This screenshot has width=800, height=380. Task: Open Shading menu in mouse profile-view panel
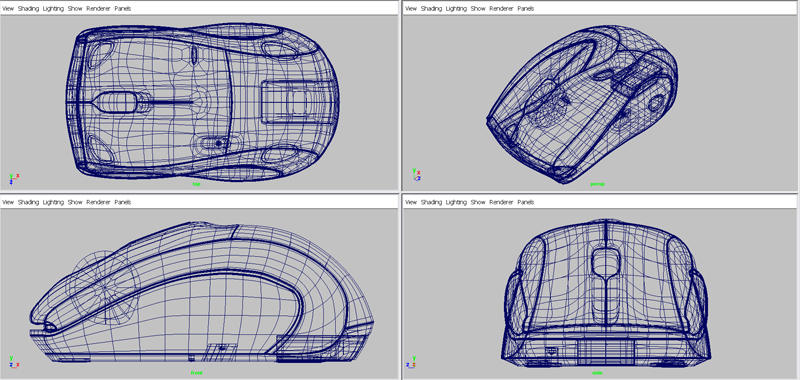coord(29,202)
